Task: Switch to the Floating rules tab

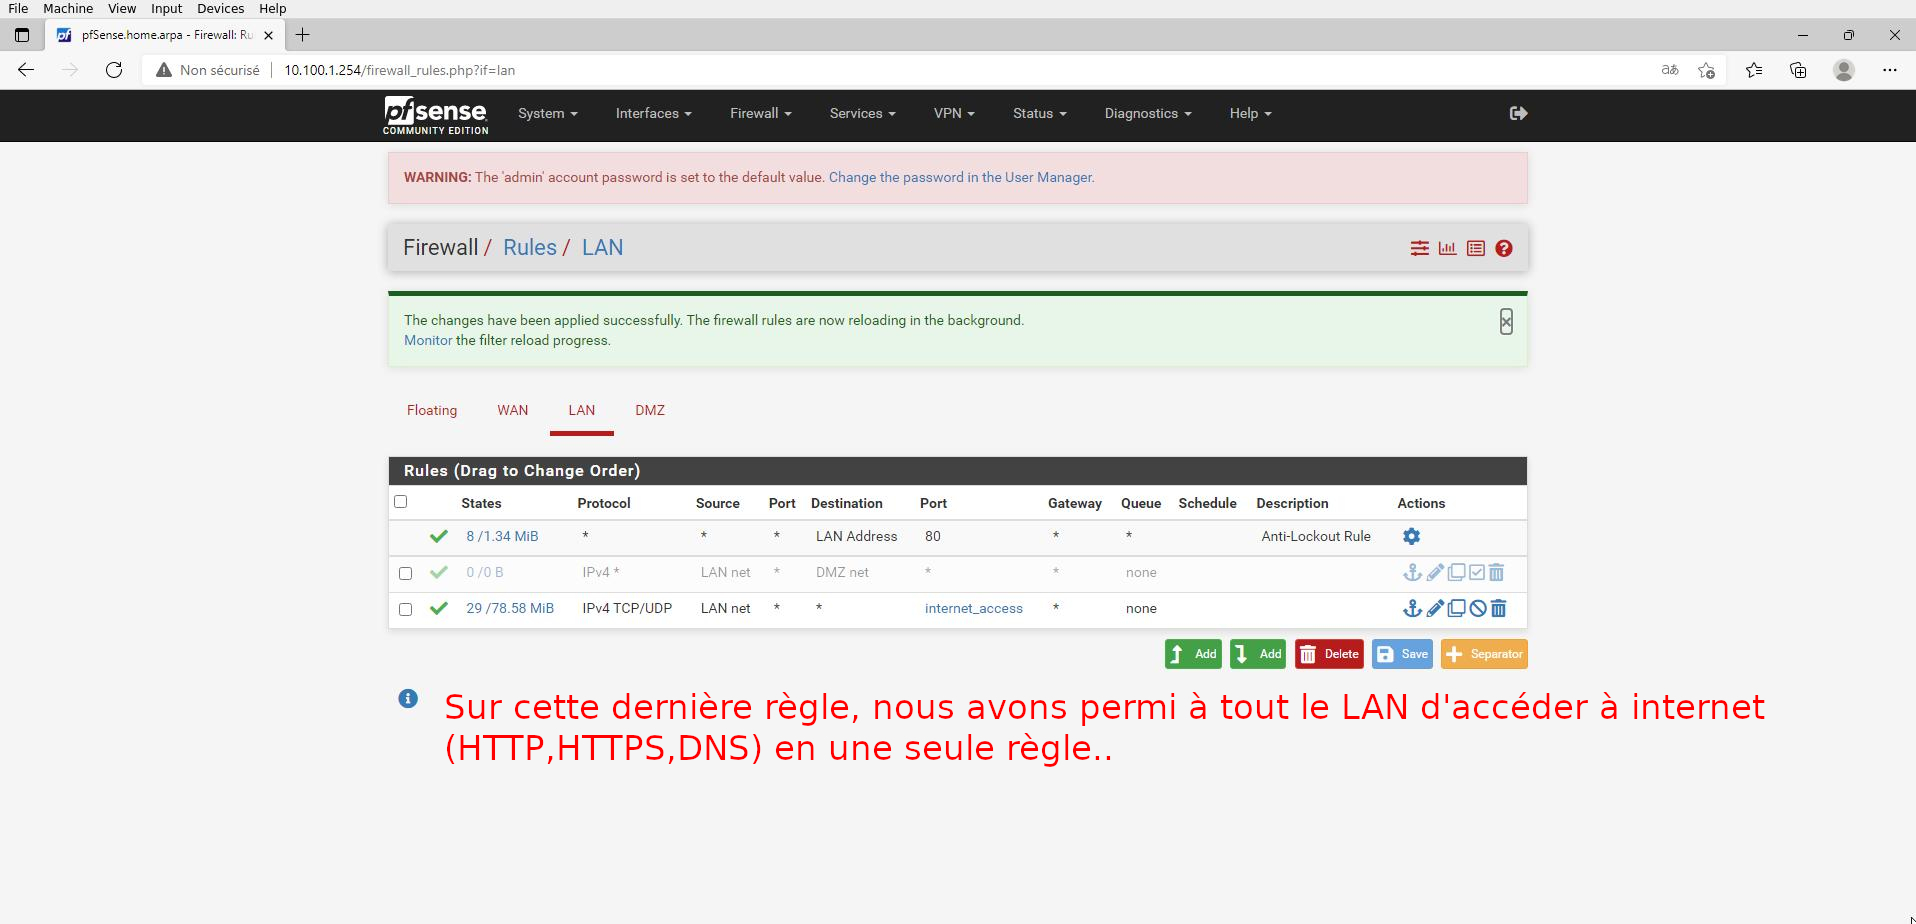Action: [x=431, y=410]
